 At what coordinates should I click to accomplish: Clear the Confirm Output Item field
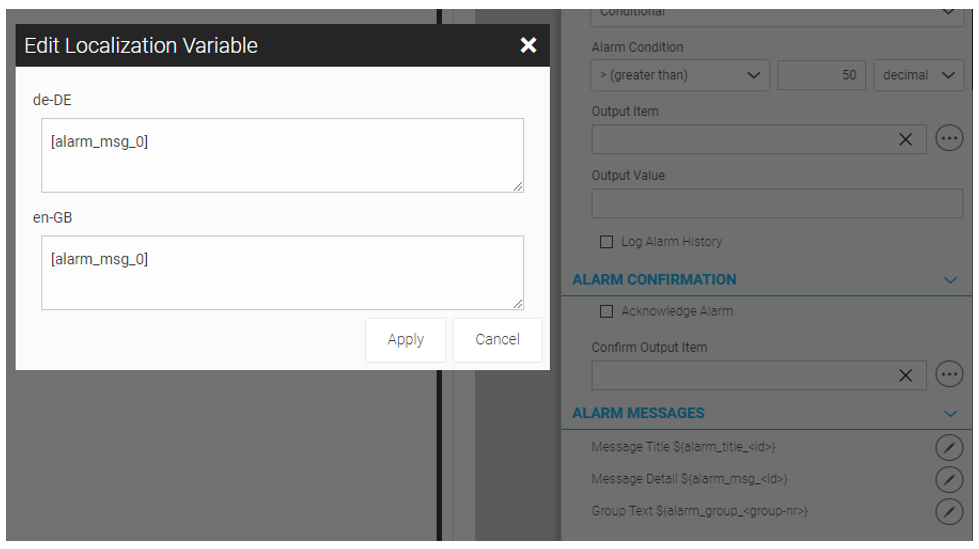[x=906, y=374]
